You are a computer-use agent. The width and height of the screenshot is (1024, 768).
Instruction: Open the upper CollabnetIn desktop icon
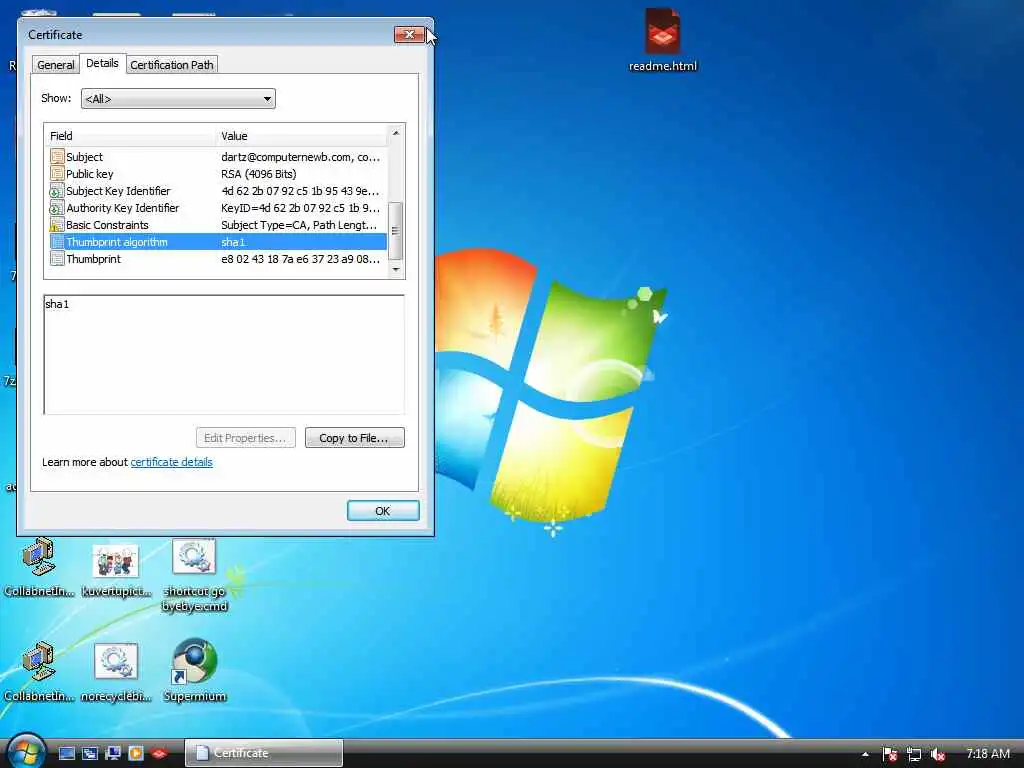39,568
